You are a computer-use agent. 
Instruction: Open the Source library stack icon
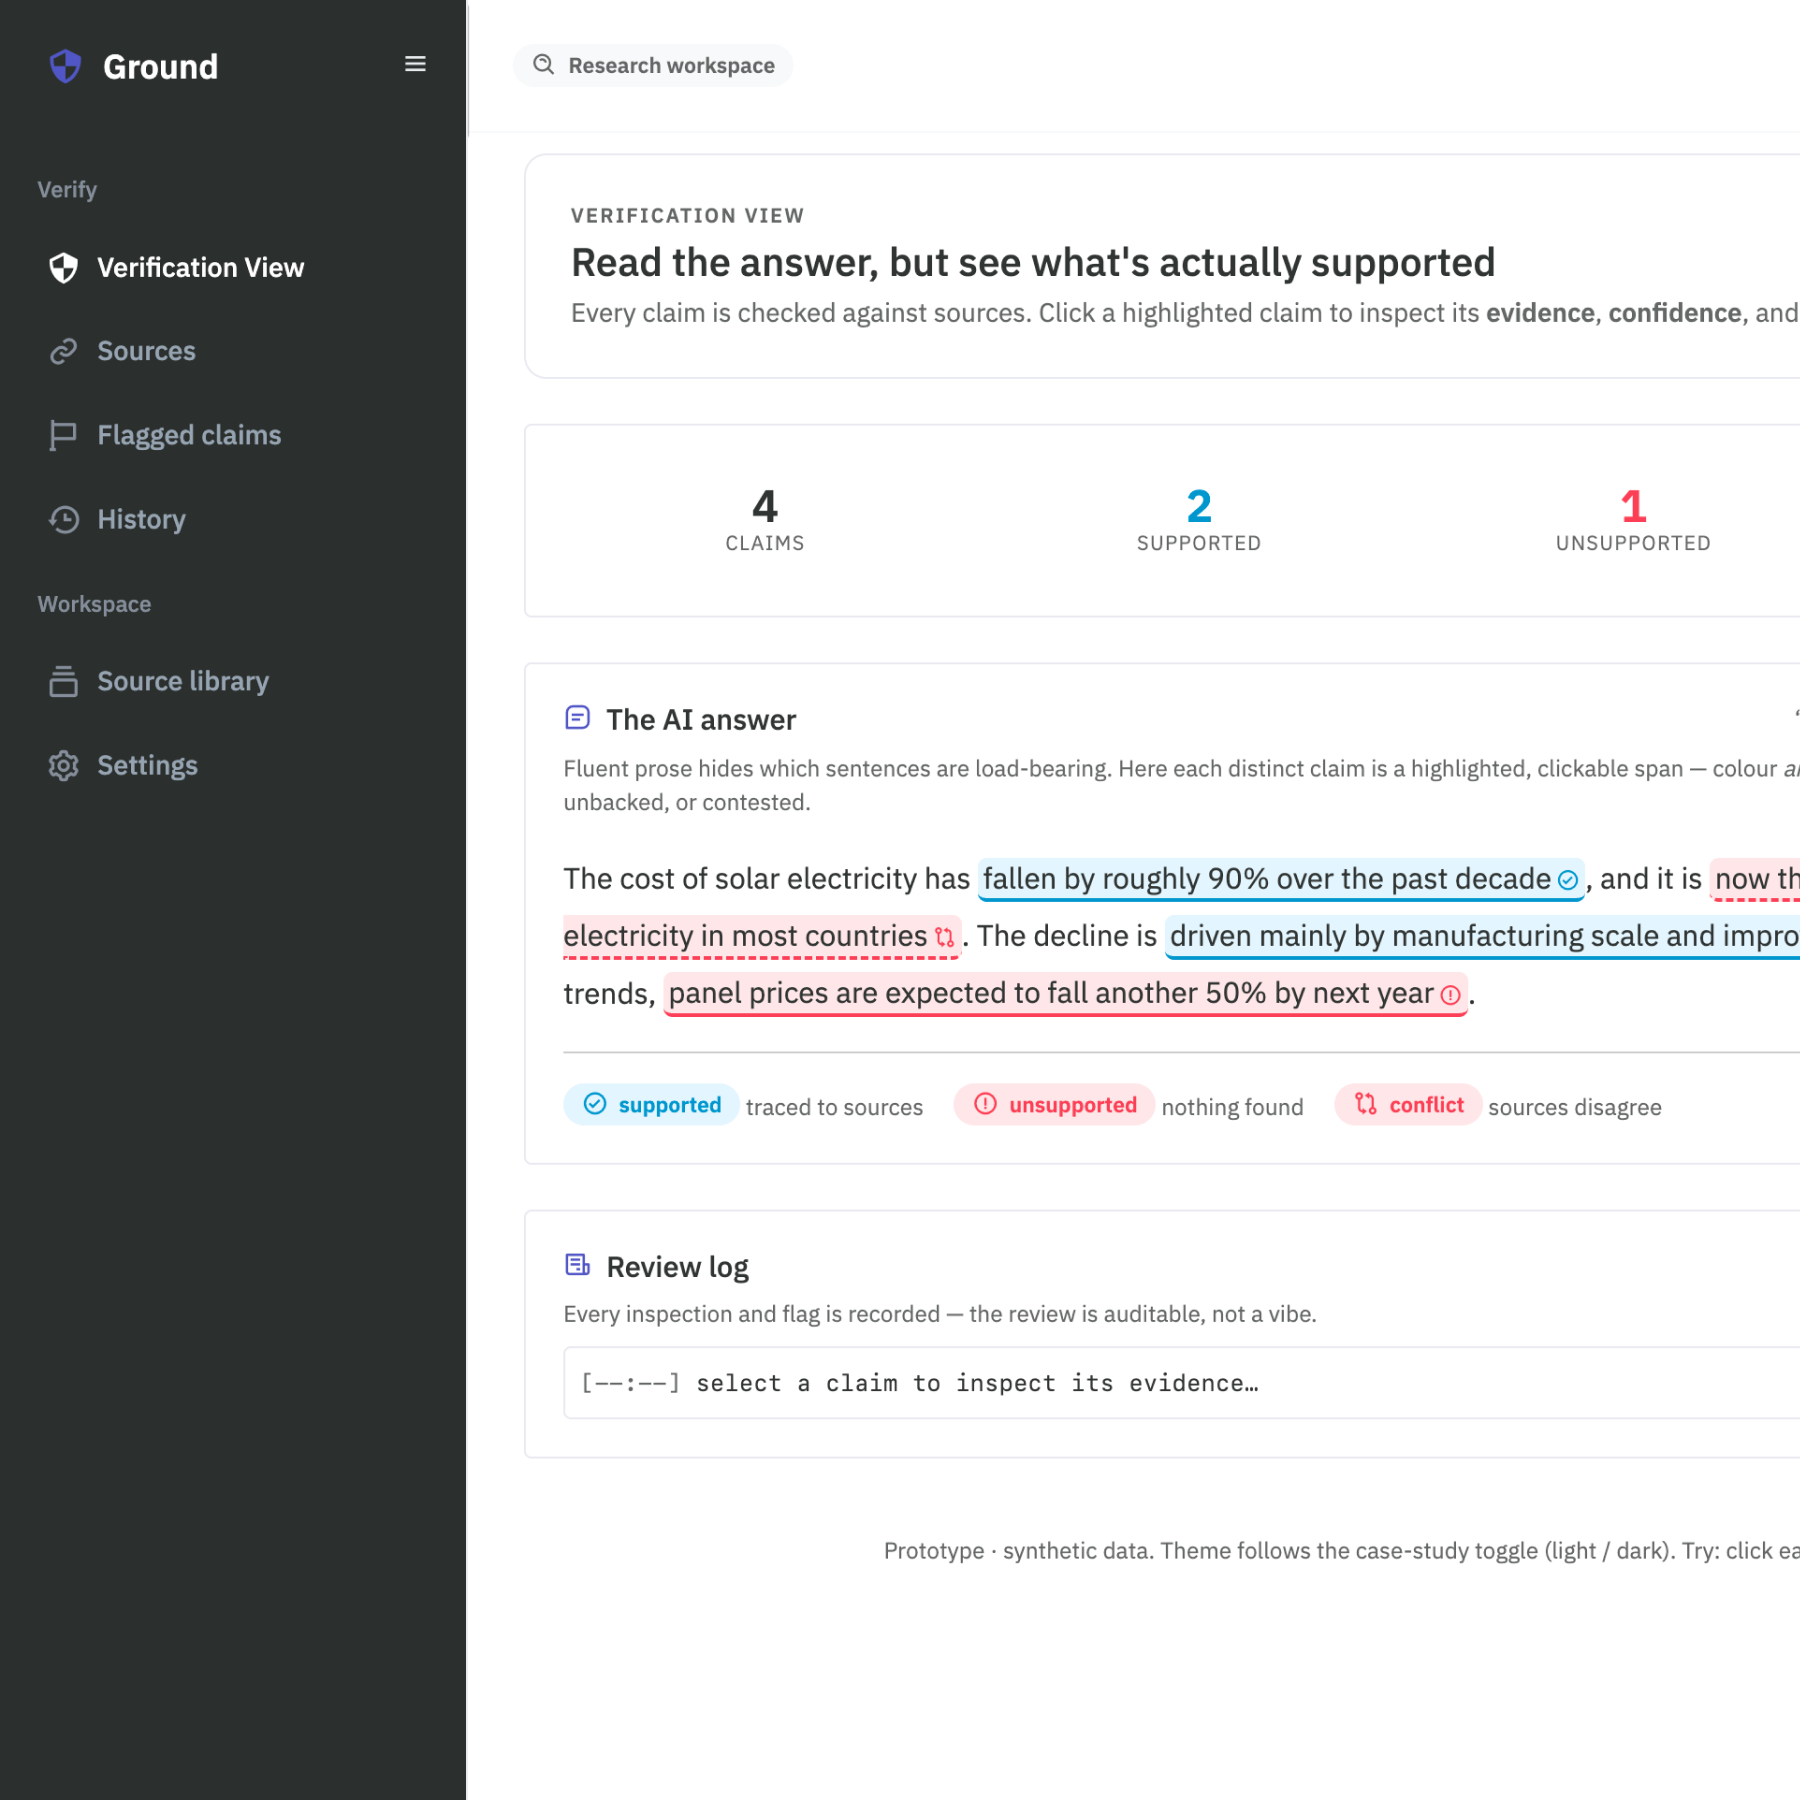64,681
